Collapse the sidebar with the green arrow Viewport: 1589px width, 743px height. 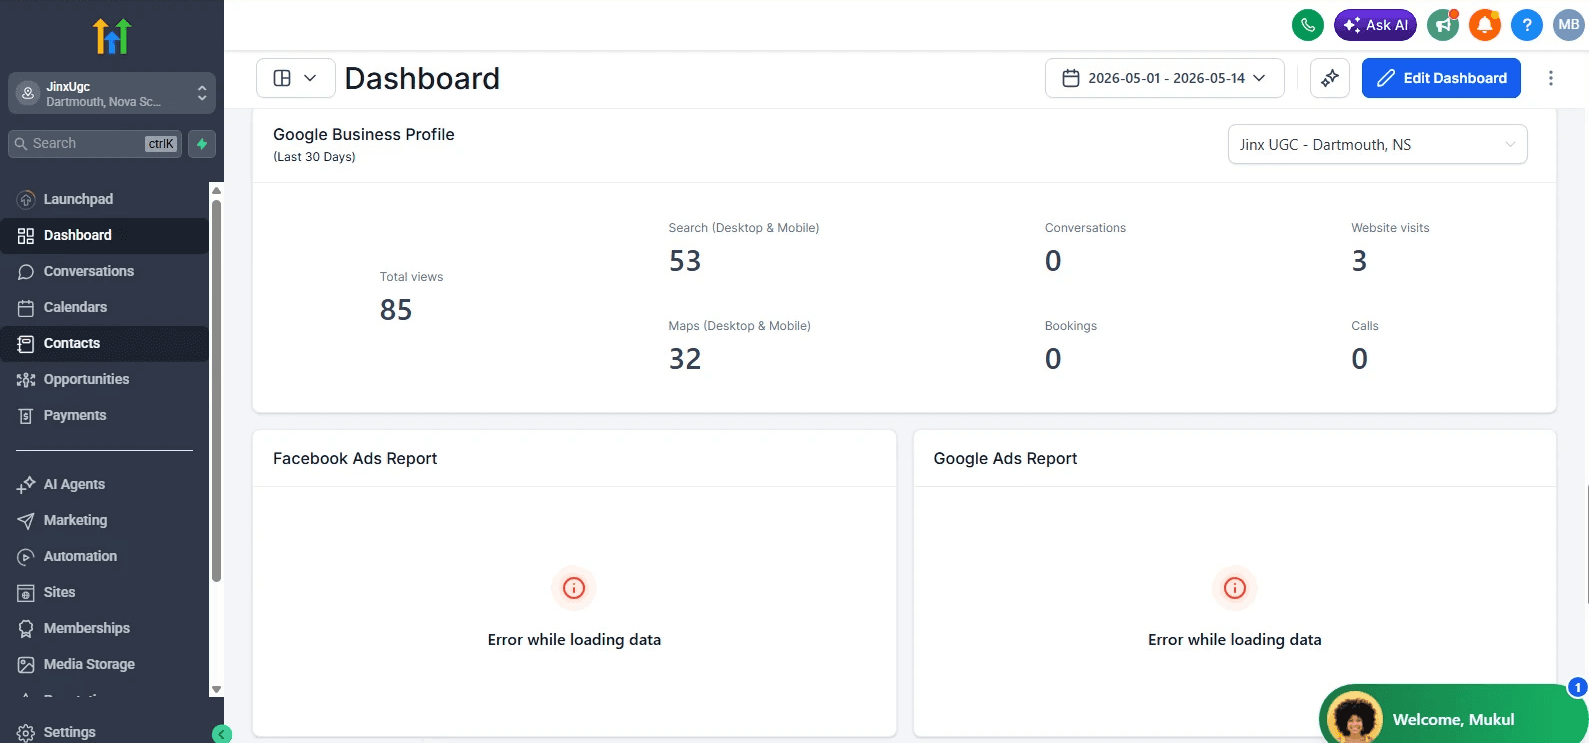coord(222,734)
